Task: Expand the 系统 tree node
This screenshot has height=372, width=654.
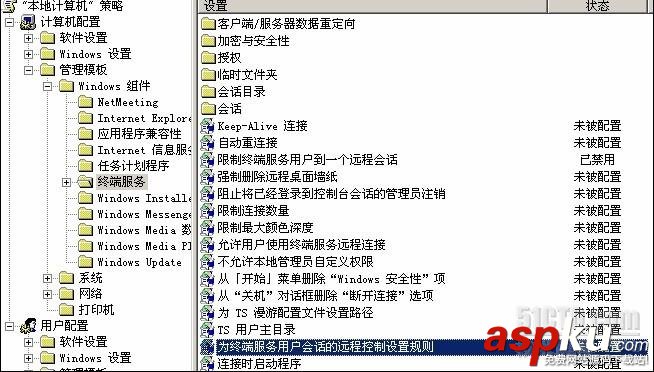Action: (x=48, y=278)
